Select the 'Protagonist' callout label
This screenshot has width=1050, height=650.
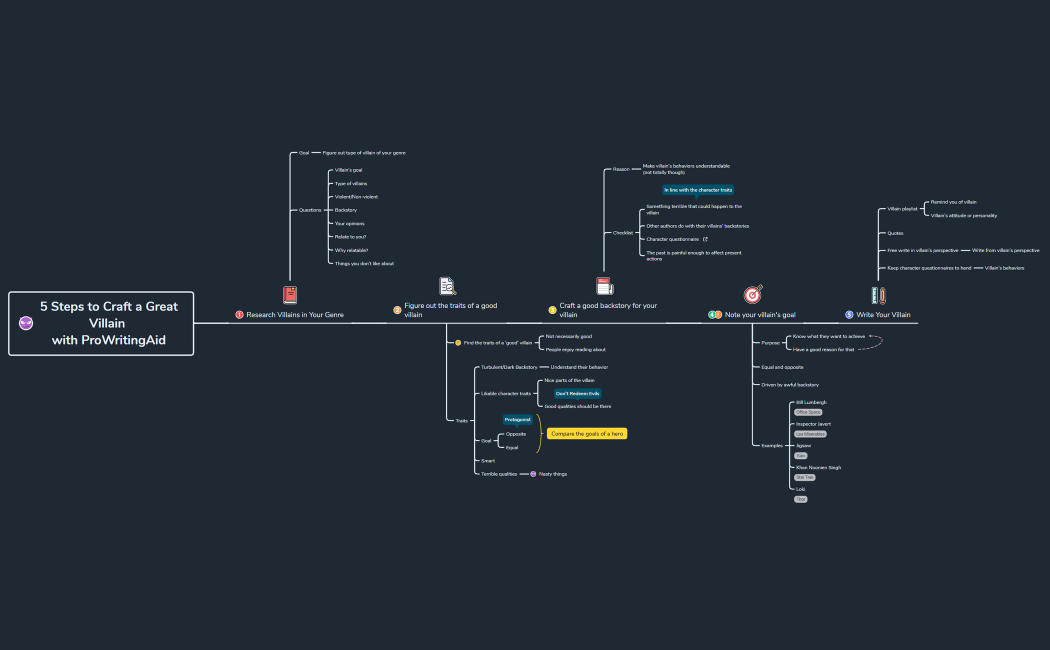coord(517,419)
